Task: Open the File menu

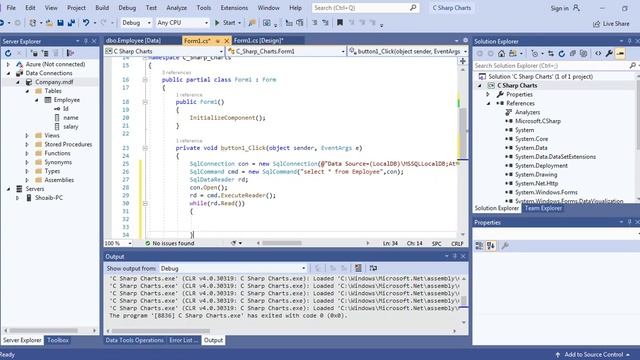Action: 11,8
